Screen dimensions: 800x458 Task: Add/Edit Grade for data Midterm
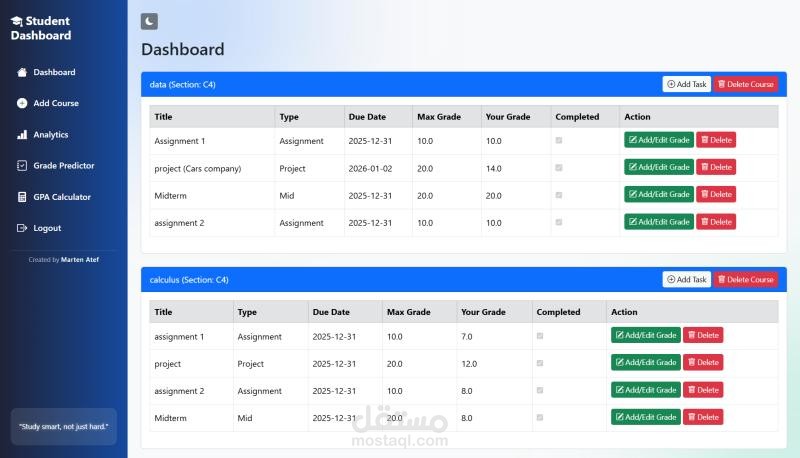pos(659,194)
